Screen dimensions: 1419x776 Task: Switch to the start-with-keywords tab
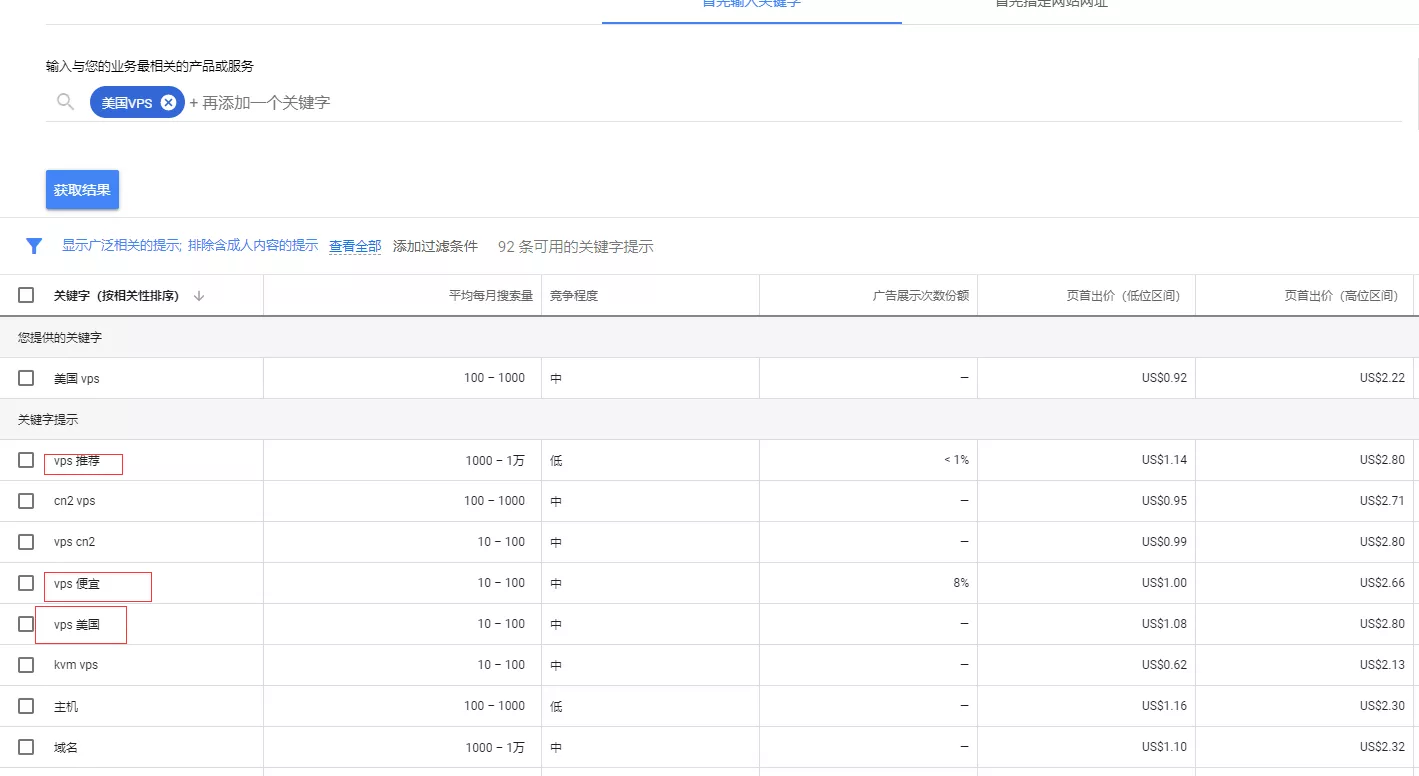coord(752,5)
